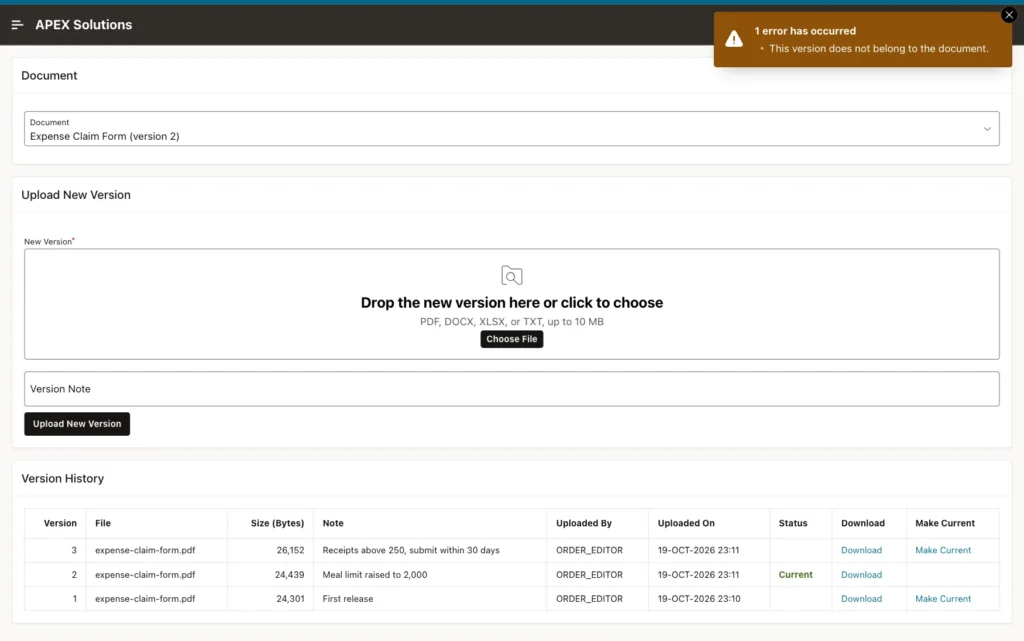This screenshot has width=1024, height=641.
Task: Click the Download column header
Action: pos(863,523)
